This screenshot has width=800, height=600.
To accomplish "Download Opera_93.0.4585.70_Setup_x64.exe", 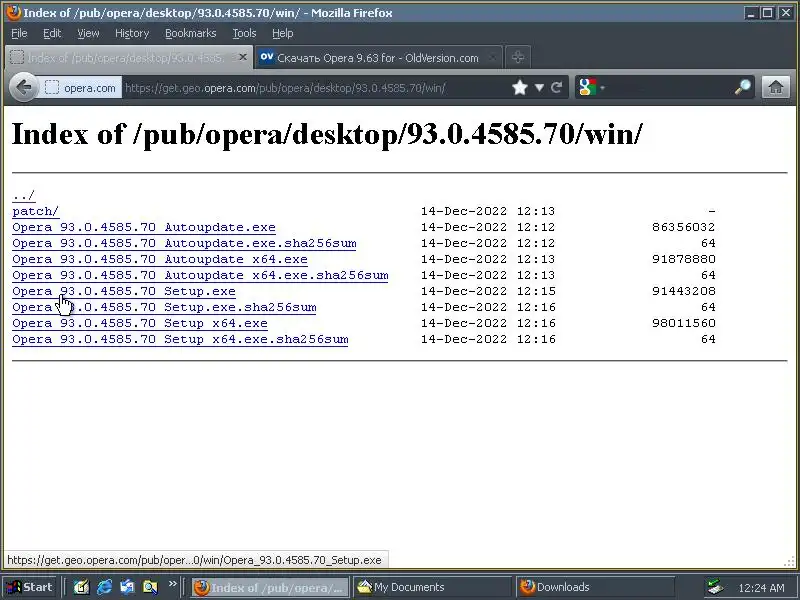I will tap(140, 323).
